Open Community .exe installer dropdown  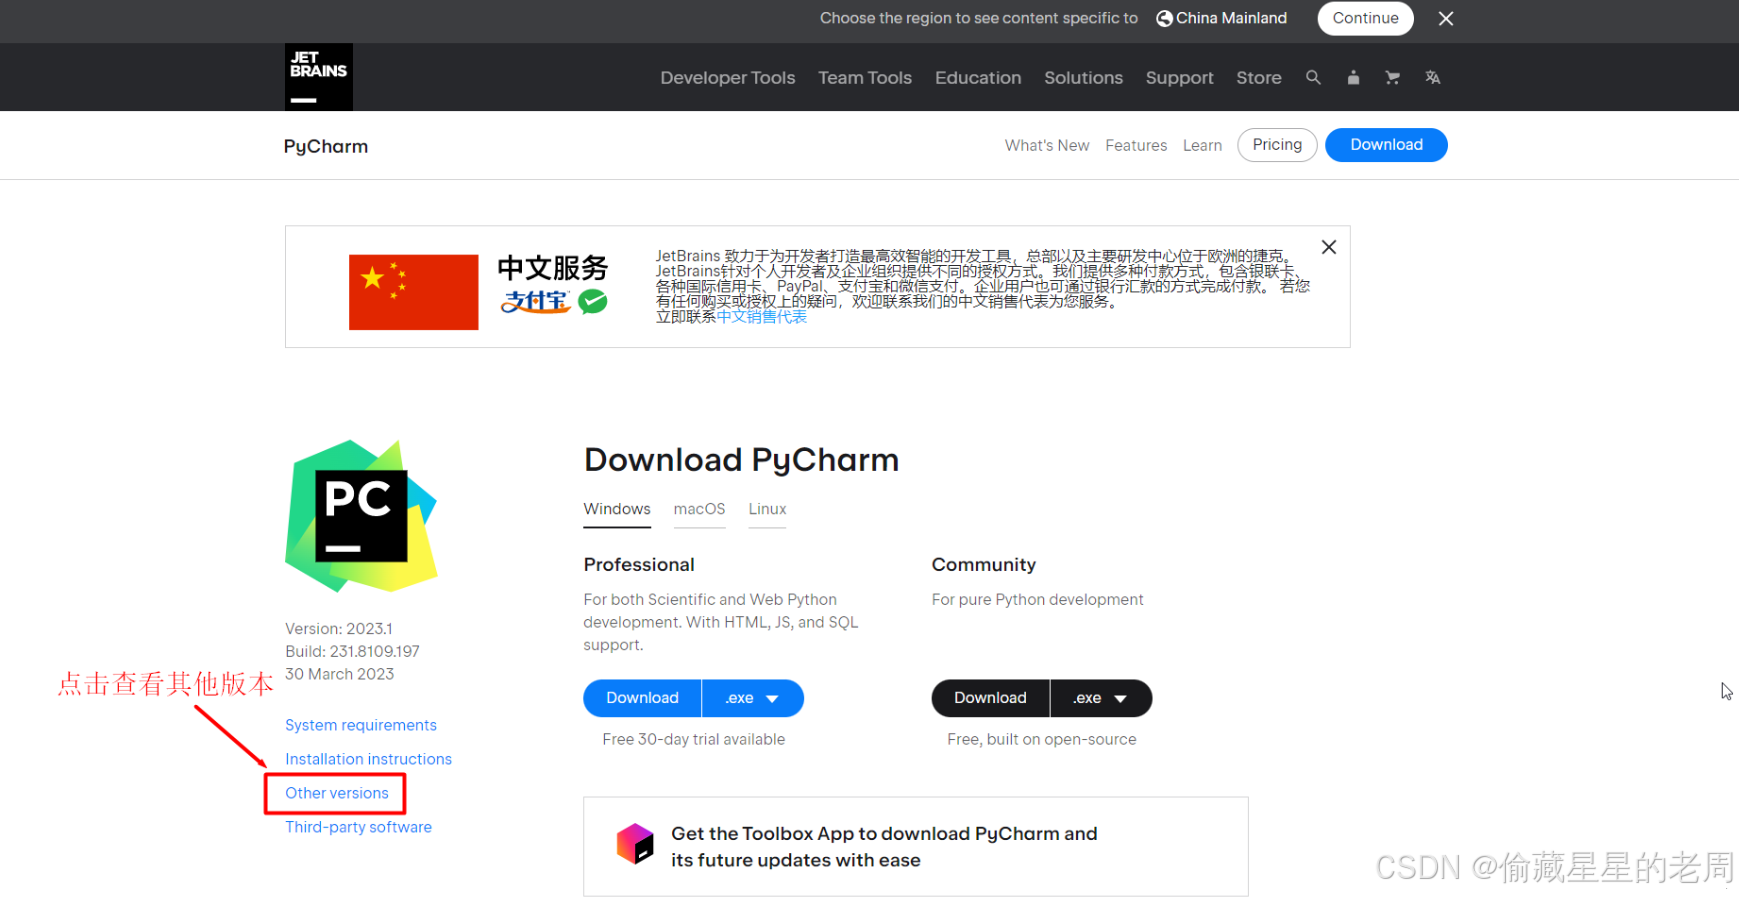1101,698
